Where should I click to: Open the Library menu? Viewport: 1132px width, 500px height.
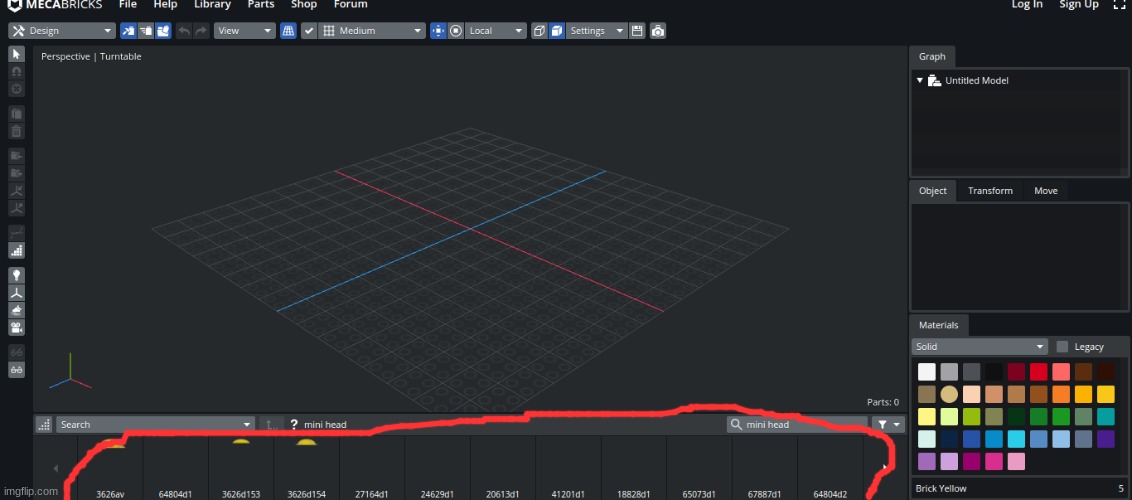pos(212,4)
